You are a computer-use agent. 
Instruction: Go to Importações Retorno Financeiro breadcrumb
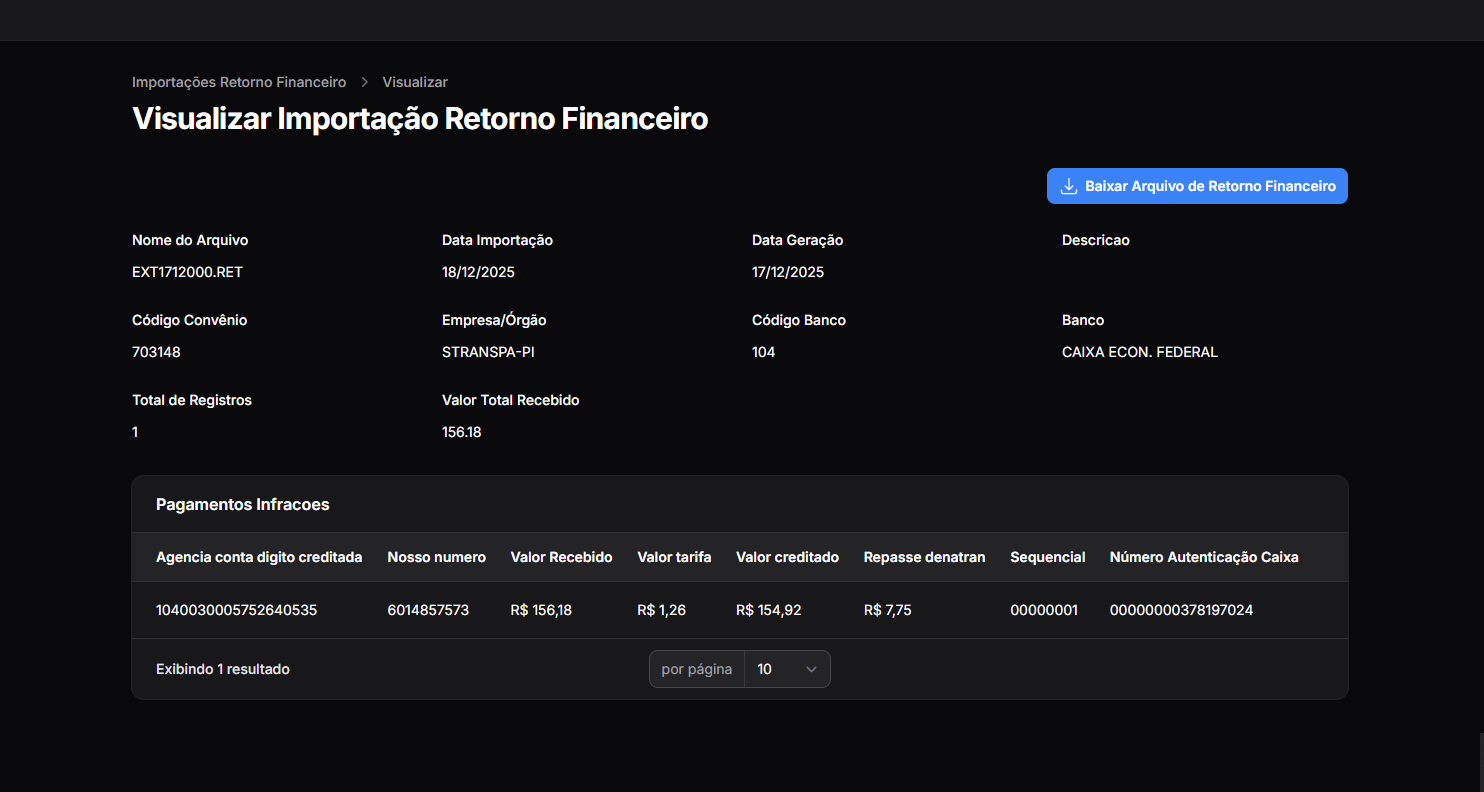[239, 82]
